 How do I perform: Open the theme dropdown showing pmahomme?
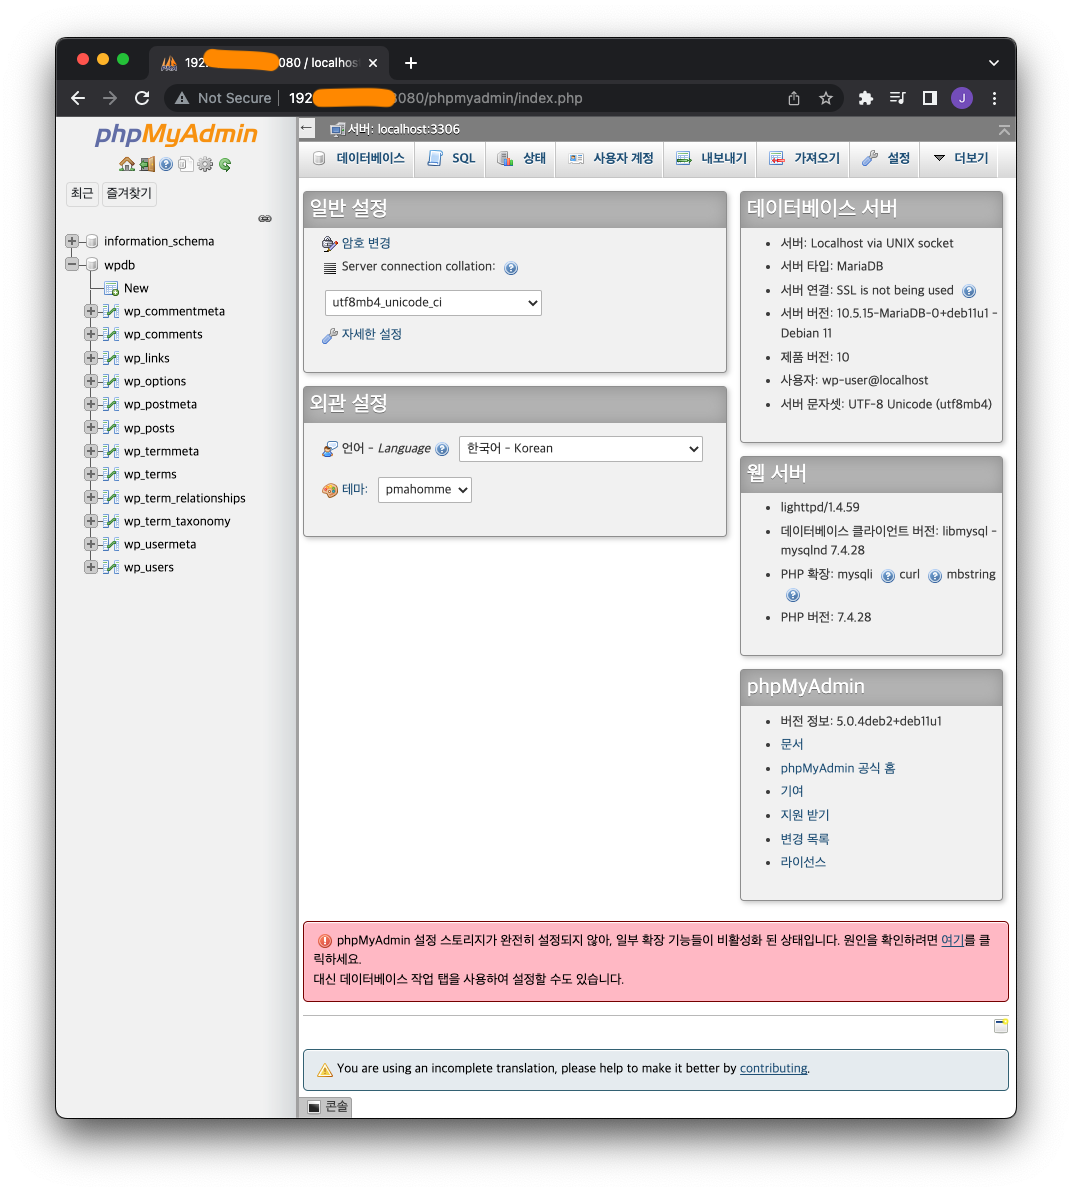coord(424,490)
